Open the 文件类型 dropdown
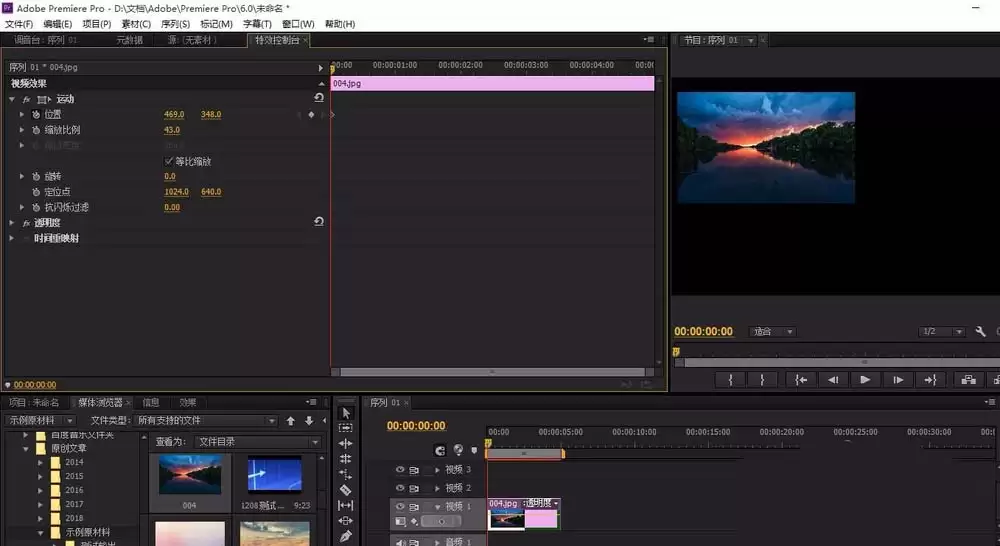 click(206, 420)
